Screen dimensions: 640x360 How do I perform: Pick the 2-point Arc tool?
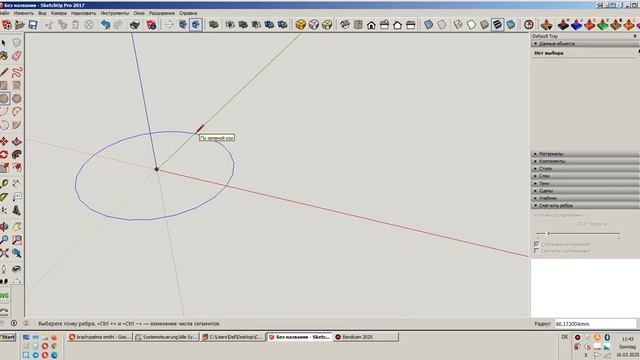coord(17,112)
